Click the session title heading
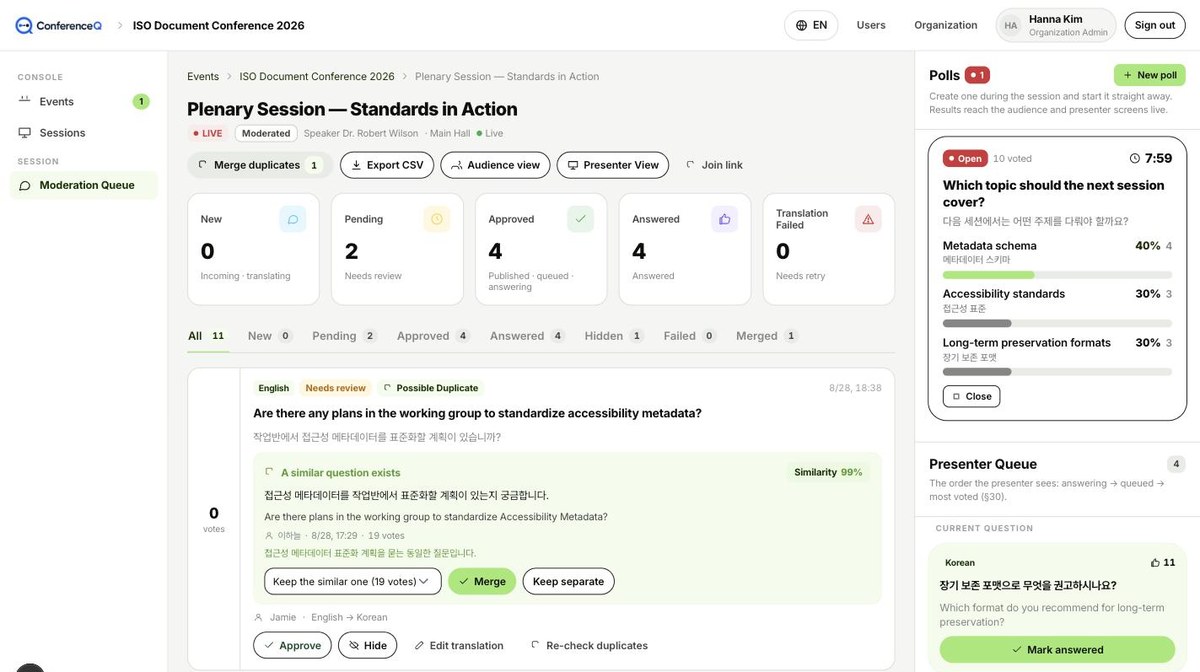 [352, 109]
